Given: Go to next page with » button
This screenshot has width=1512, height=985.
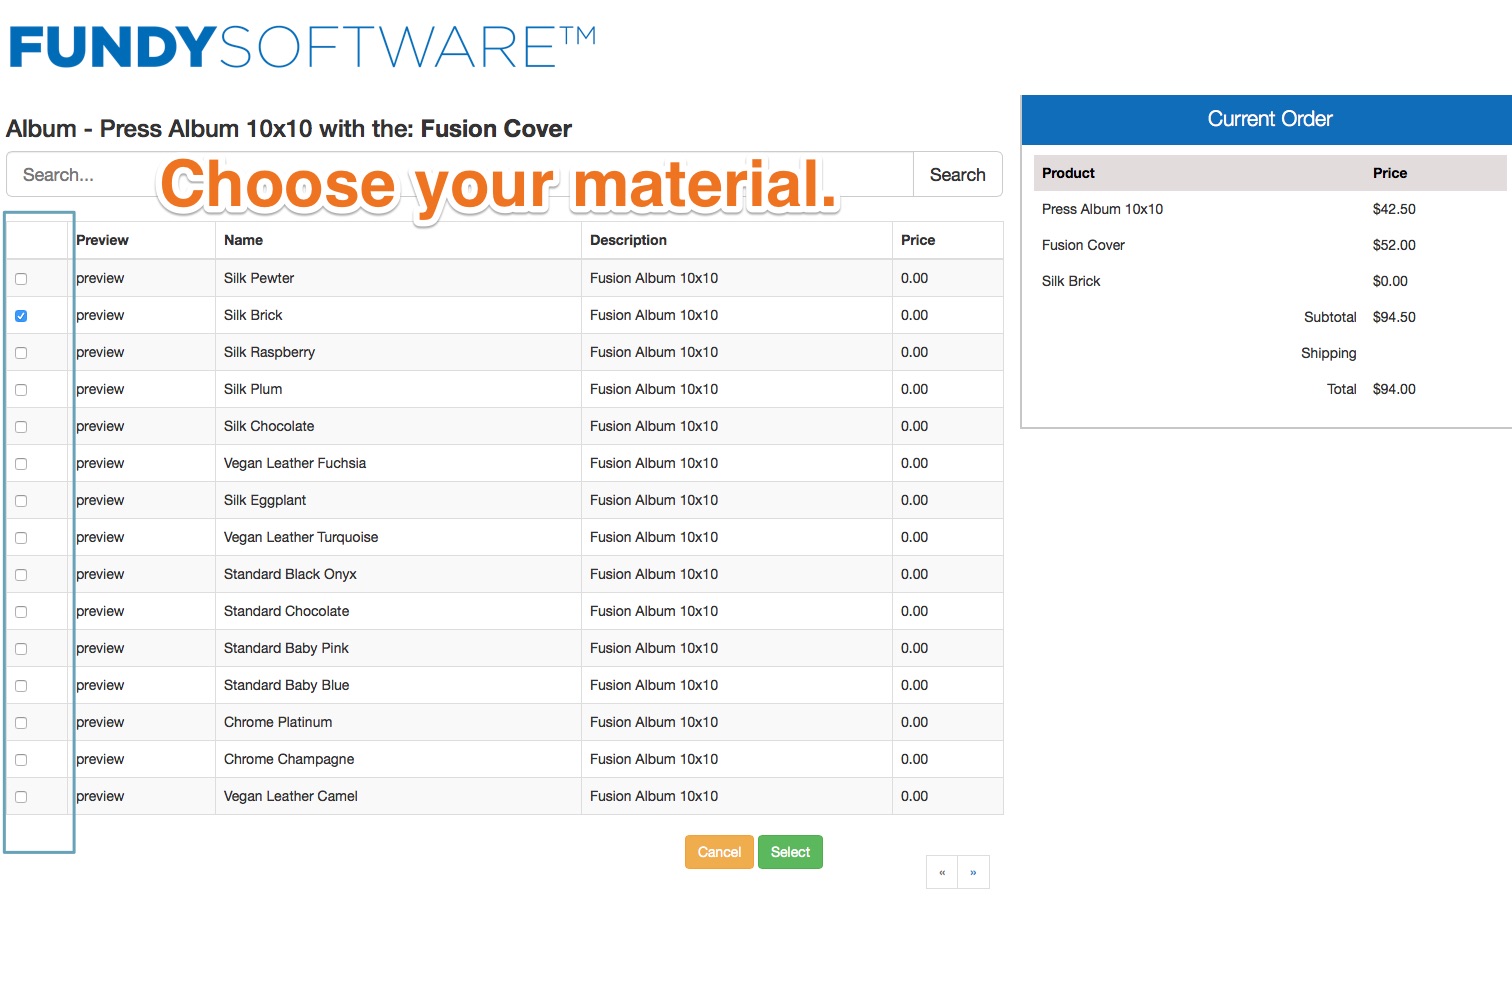Looking at the screenshot, I should (x=973, y=872).
